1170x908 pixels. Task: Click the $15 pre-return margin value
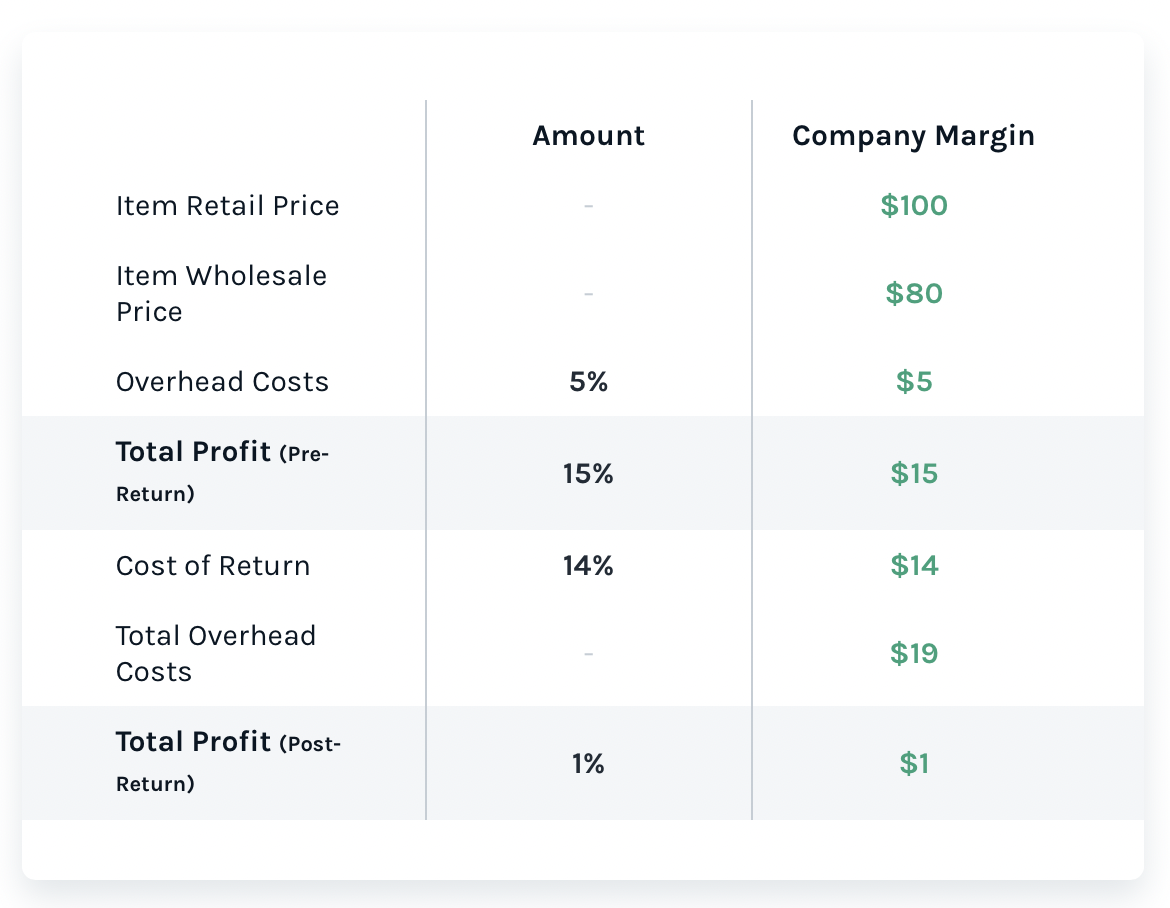coord(914,473)
